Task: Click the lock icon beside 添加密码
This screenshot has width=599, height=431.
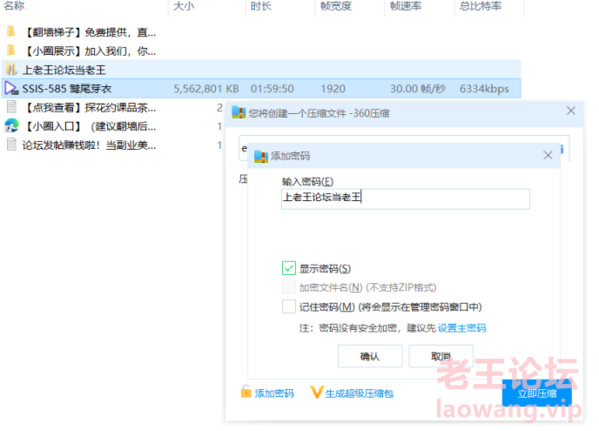Action: coord(246,392)
